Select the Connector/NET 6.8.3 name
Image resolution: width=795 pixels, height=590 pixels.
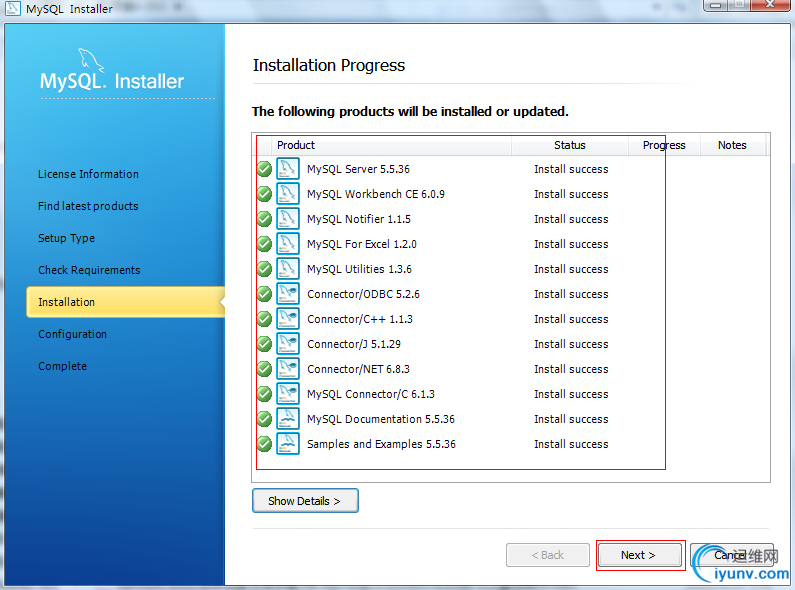[358, 369]
